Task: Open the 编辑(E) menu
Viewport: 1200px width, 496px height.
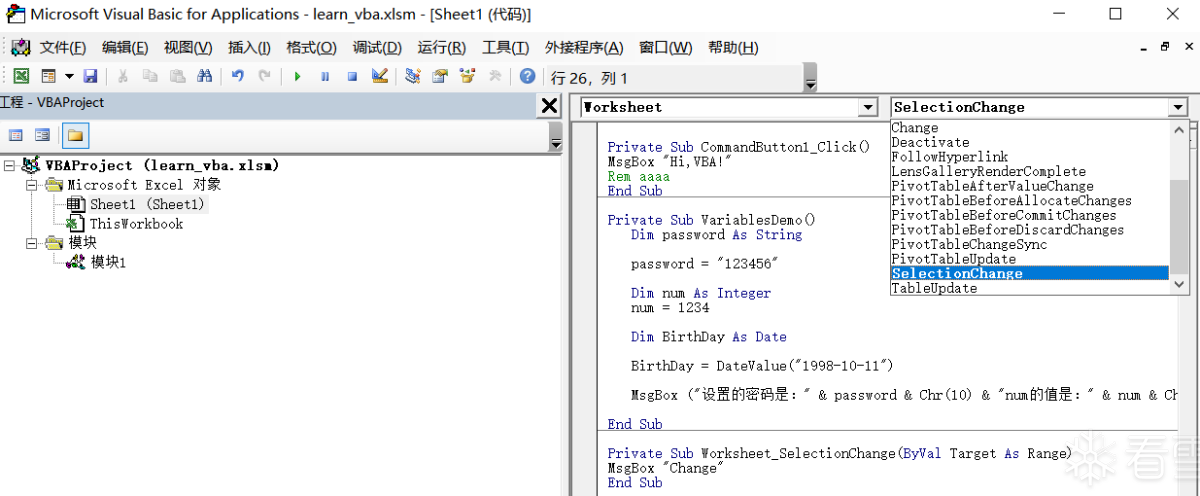Action: coord(125,48)
